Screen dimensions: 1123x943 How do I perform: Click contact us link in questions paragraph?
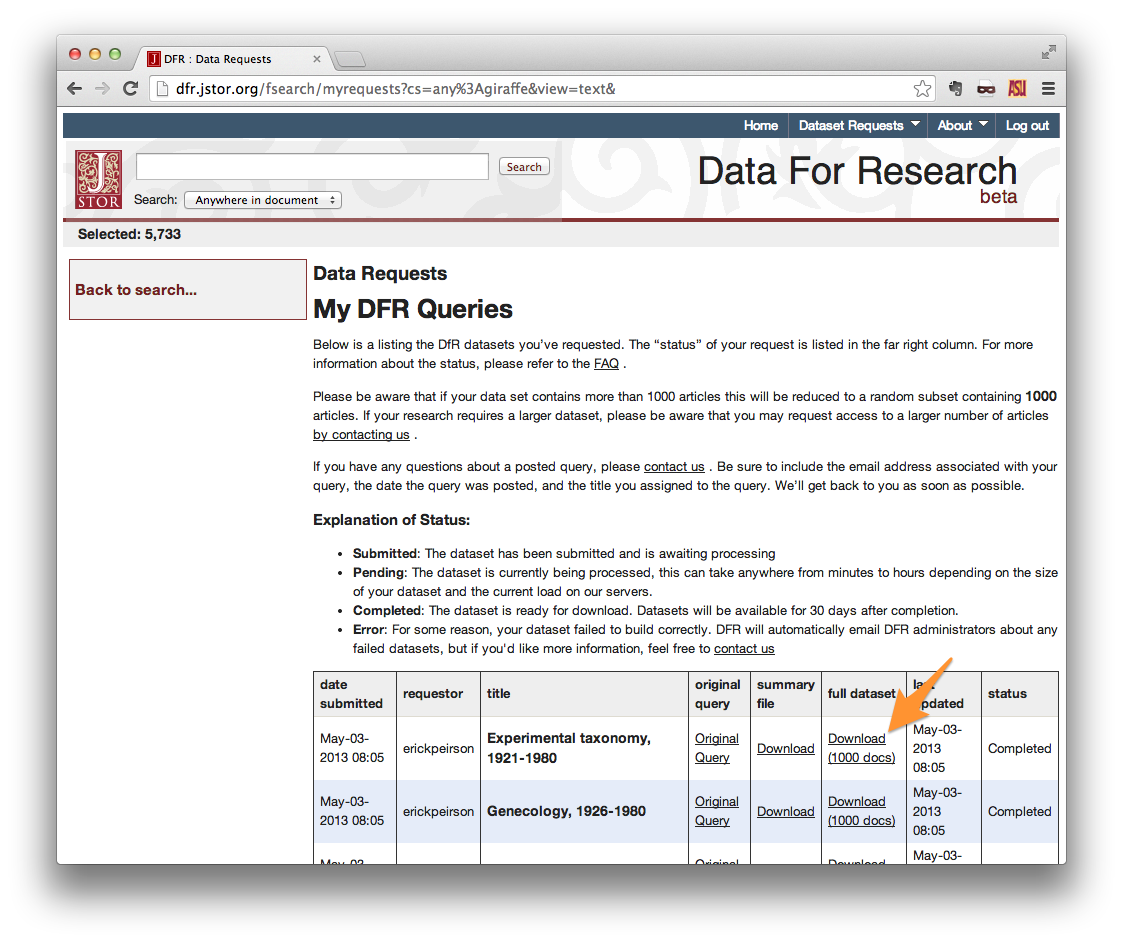pos(674,466)
